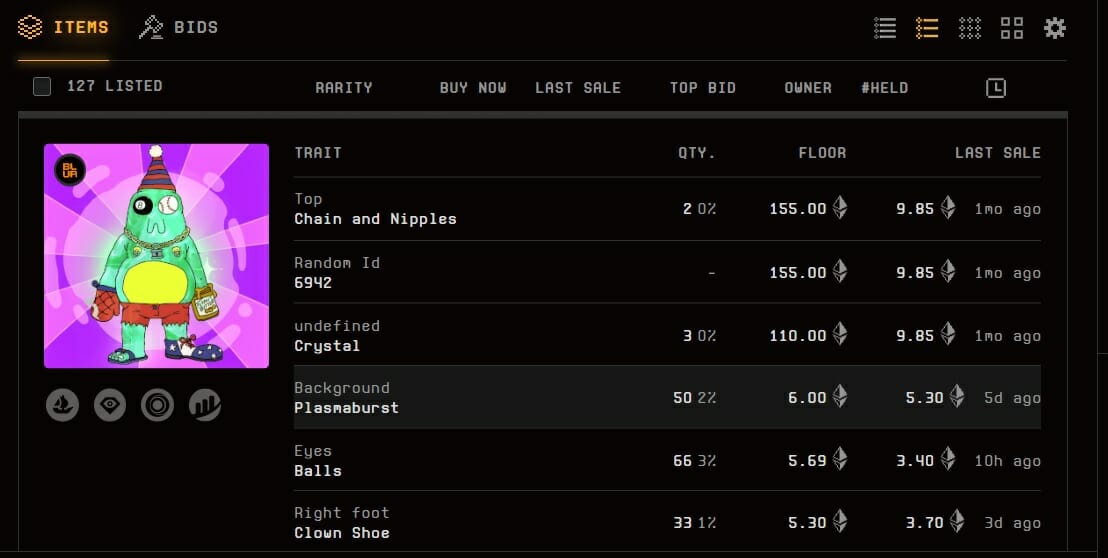Switch to small dotted grid view
1108x558 pixels.
point(970,28)
